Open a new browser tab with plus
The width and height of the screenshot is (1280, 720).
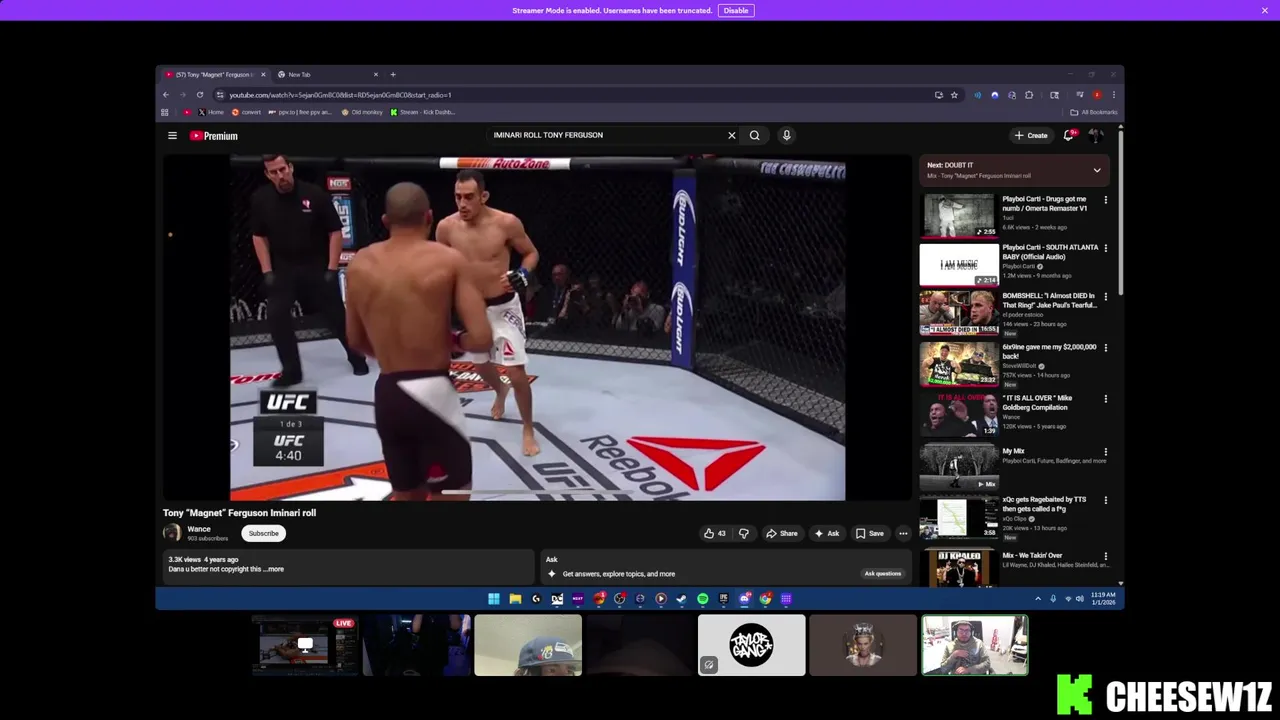tap(393, 74)
